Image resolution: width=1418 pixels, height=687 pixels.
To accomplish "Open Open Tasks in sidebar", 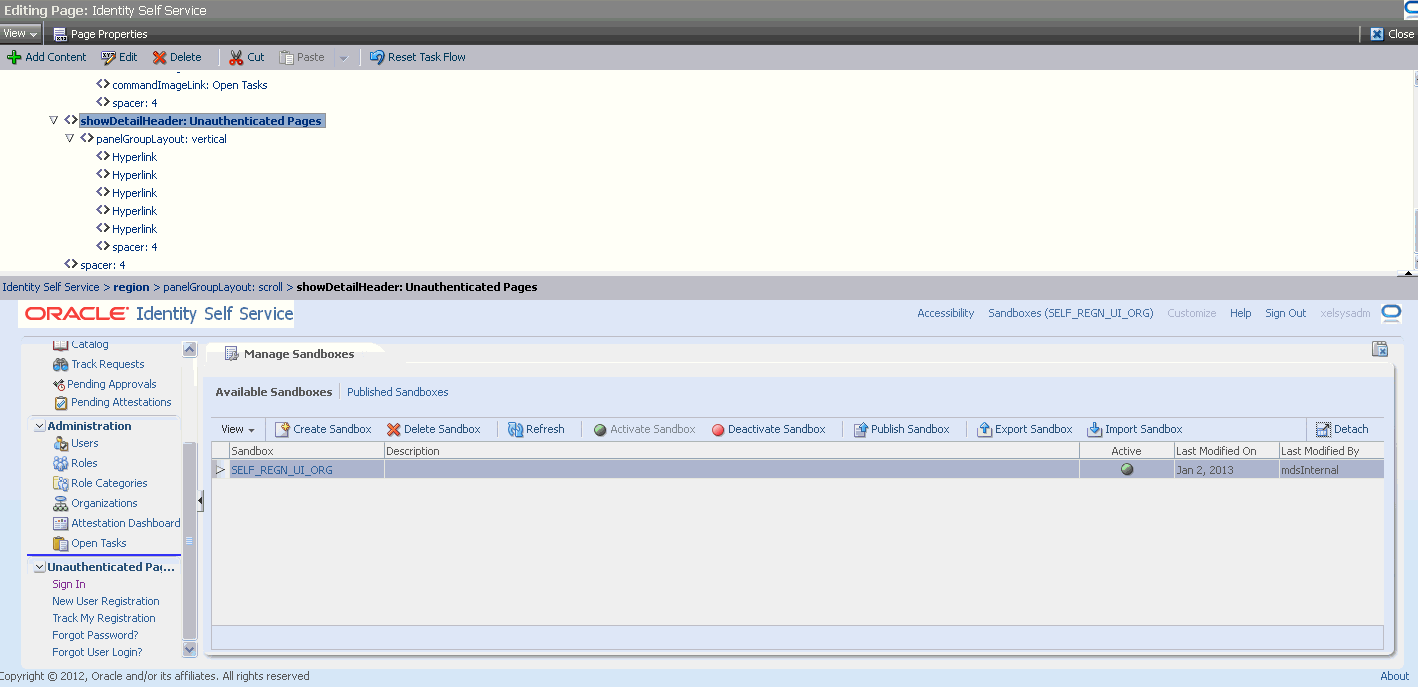I will [98, 543].
